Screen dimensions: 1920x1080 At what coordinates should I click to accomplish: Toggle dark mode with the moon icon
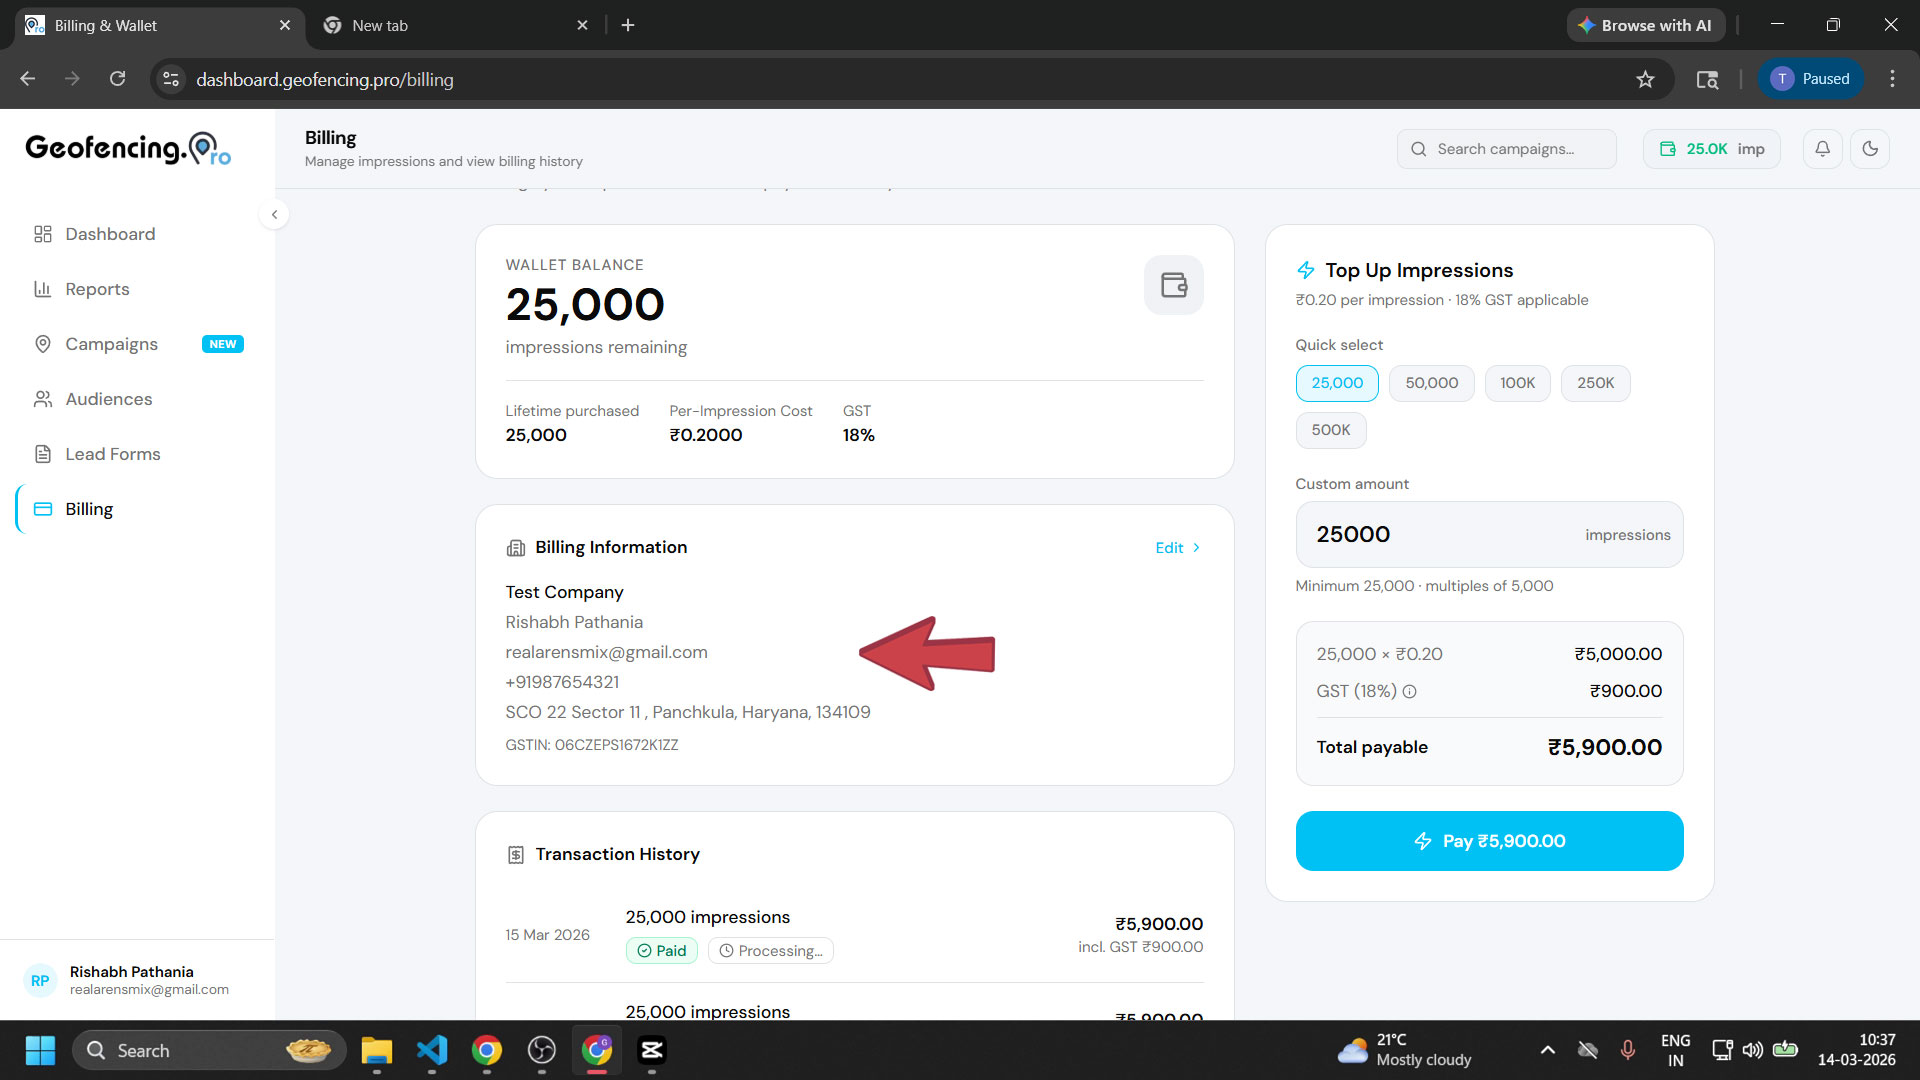coord(1870,148)
